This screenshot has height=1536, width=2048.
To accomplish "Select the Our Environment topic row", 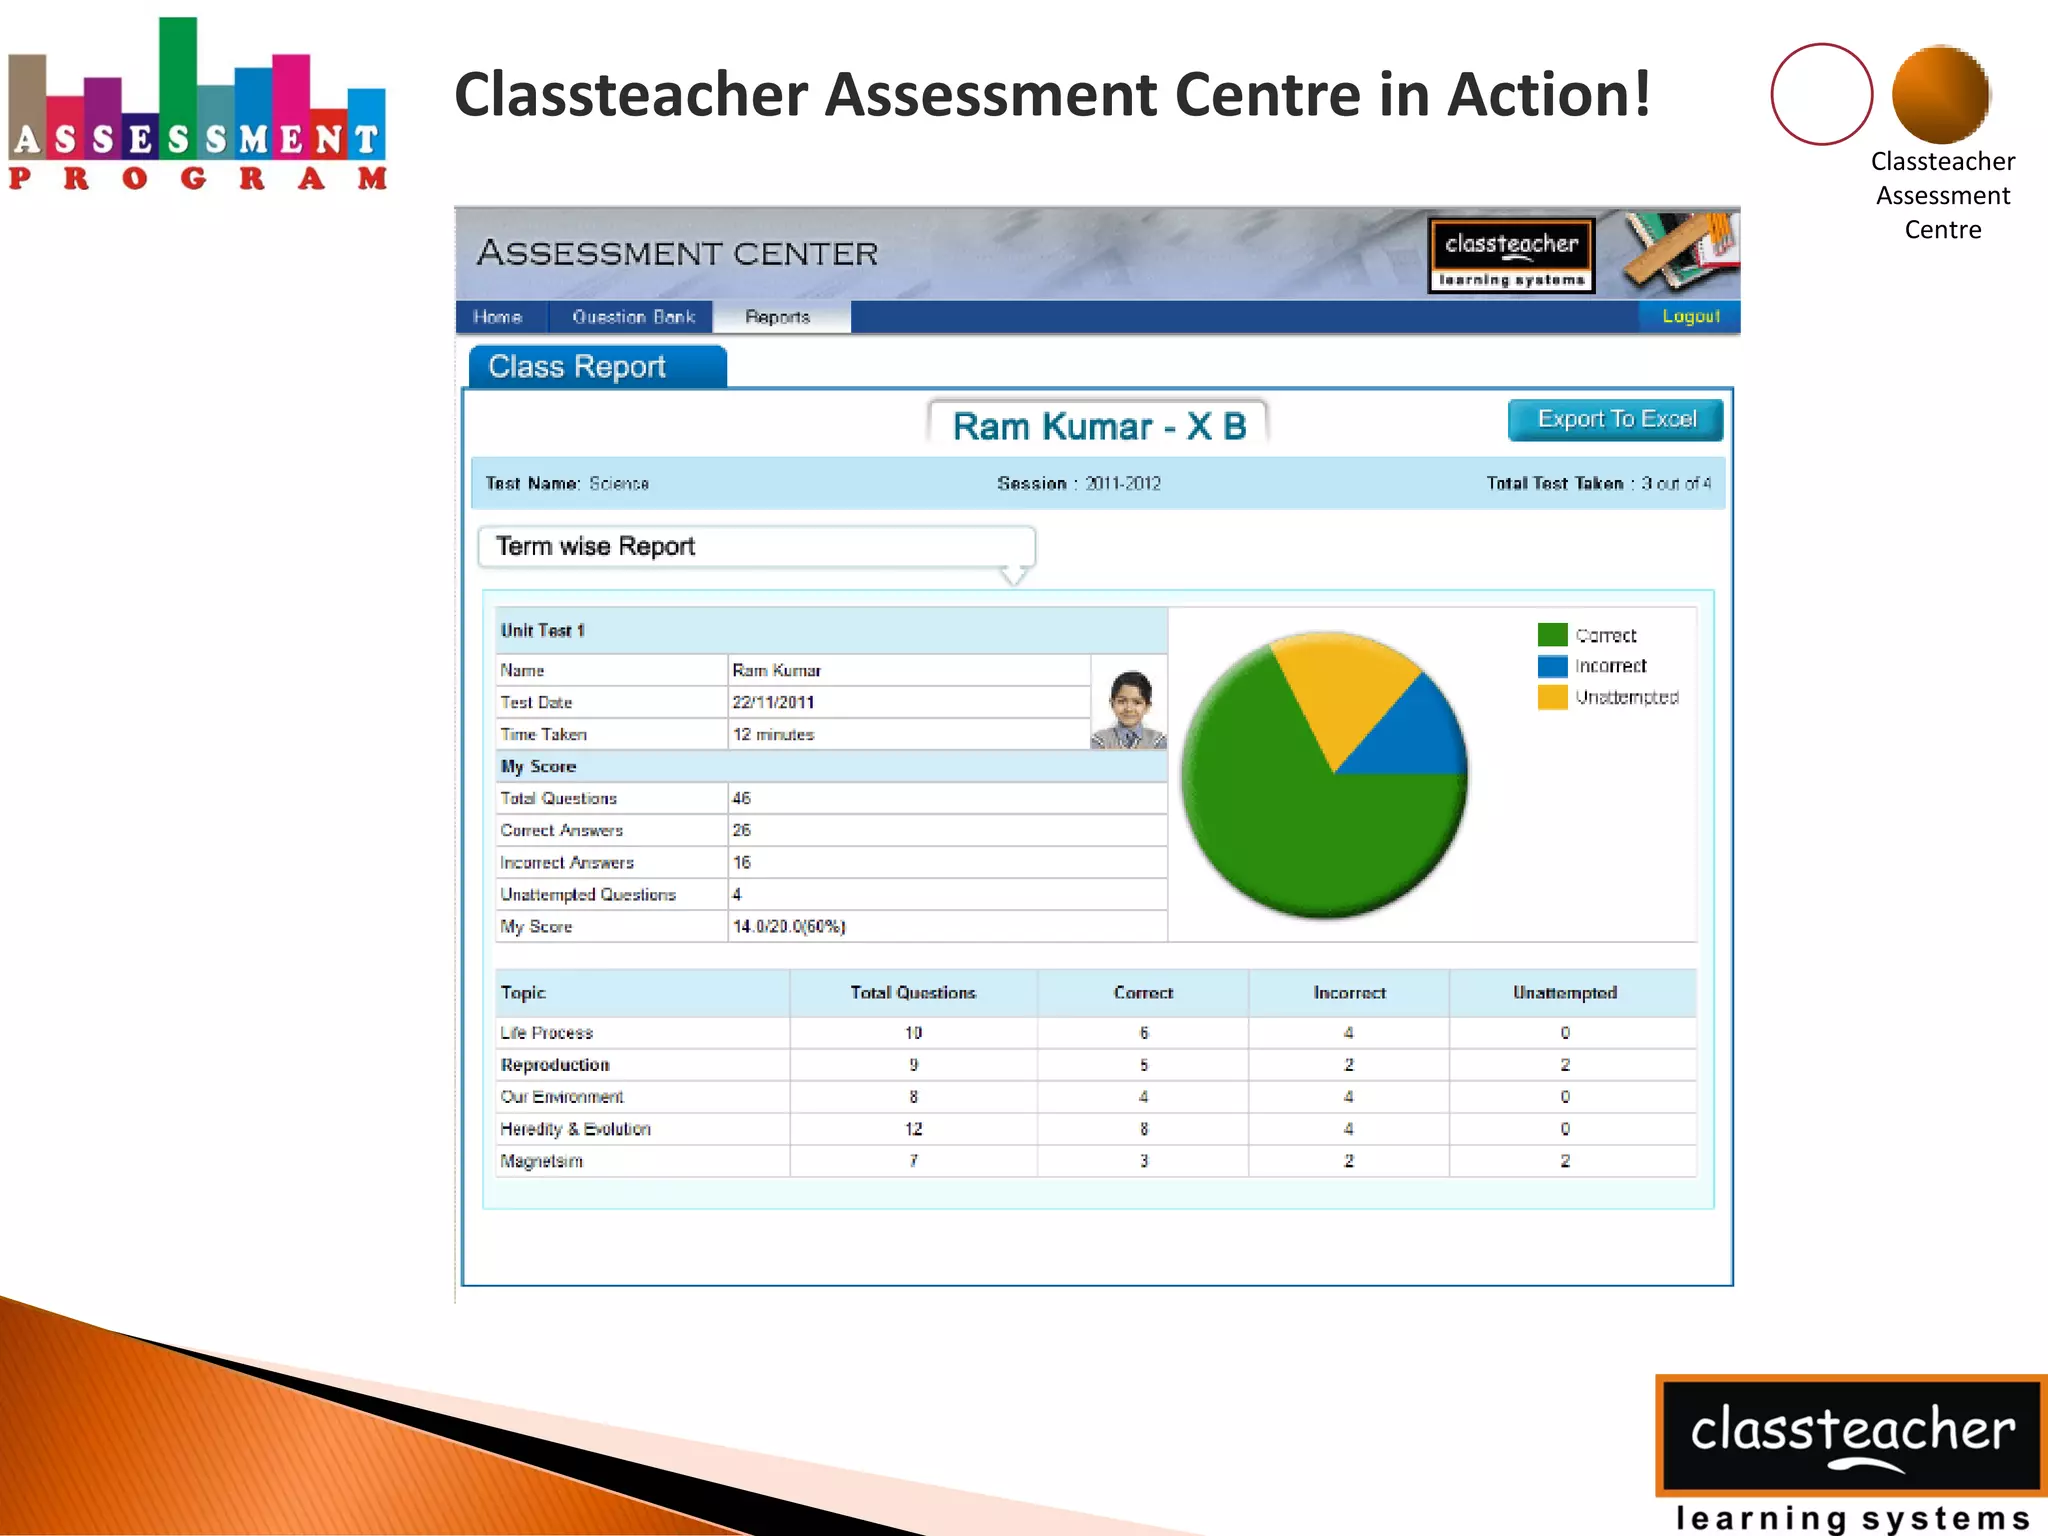I will (x=1096, y=1096).
